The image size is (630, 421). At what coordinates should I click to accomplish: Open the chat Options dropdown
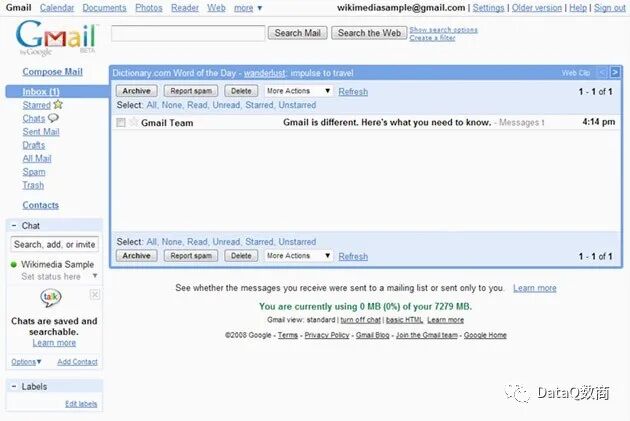point(26,362)
